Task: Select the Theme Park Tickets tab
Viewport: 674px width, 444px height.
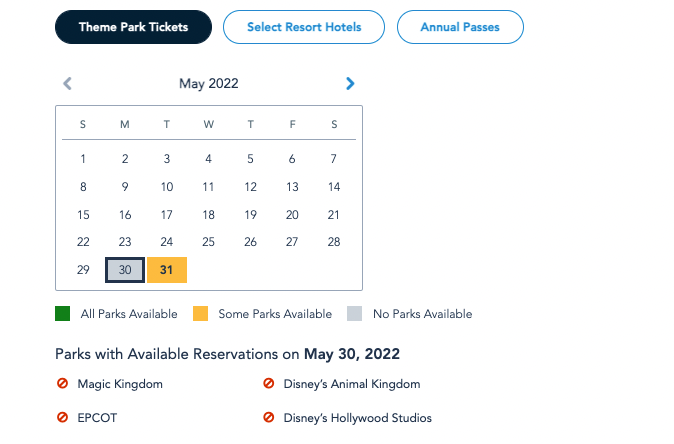Action: coord(133,27)
